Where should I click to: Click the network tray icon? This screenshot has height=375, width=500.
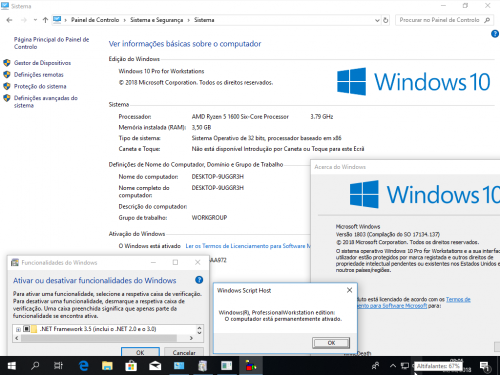[x=405, y=366]
